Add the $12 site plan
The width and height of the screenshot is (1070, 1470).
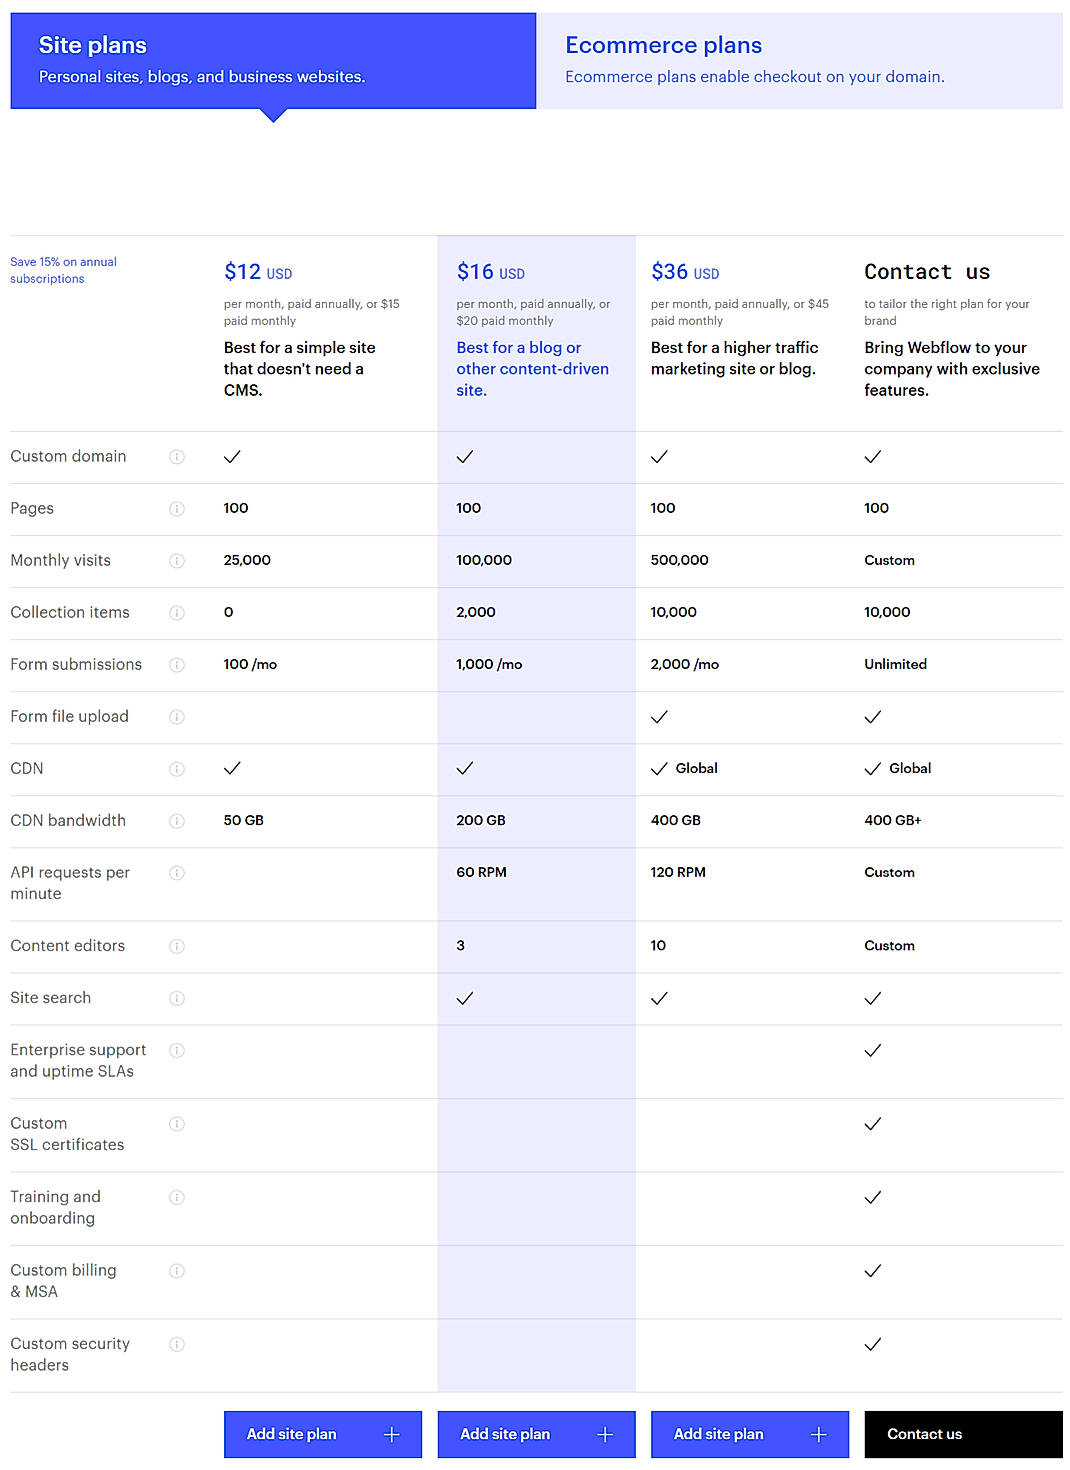point(322,1434)
